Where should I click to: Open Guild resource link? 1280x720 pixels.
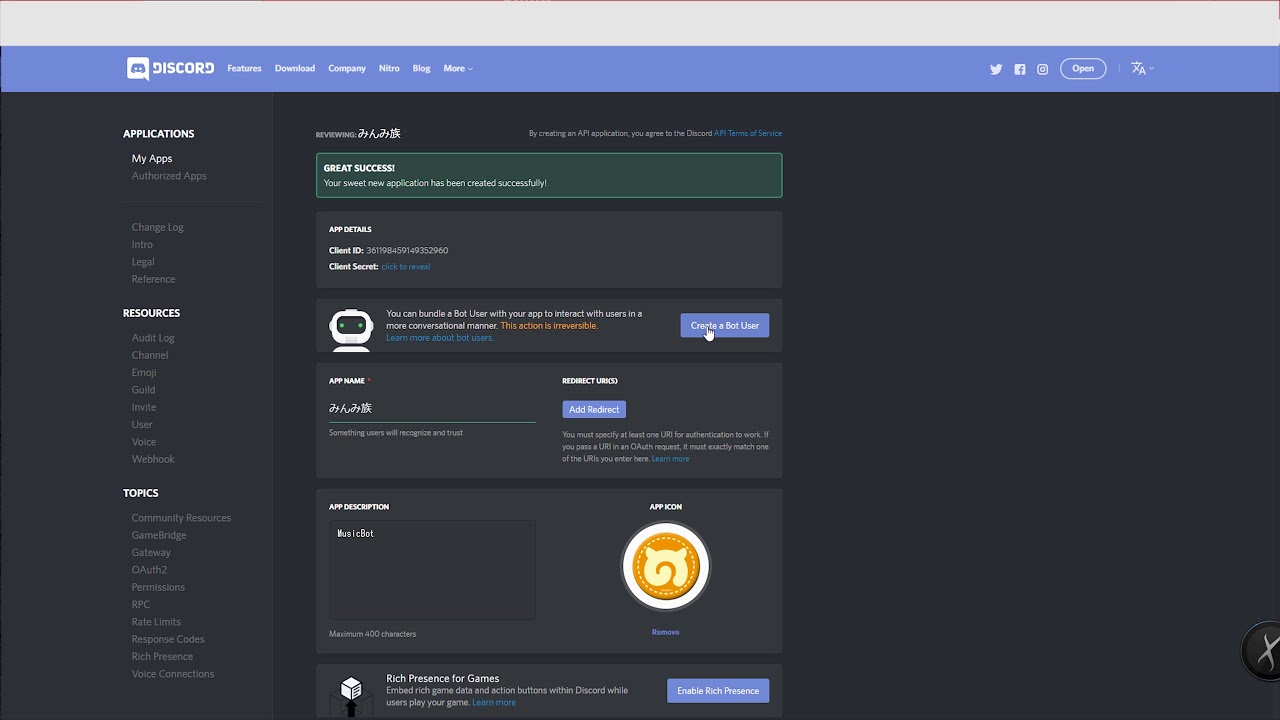tap(144, 390)
